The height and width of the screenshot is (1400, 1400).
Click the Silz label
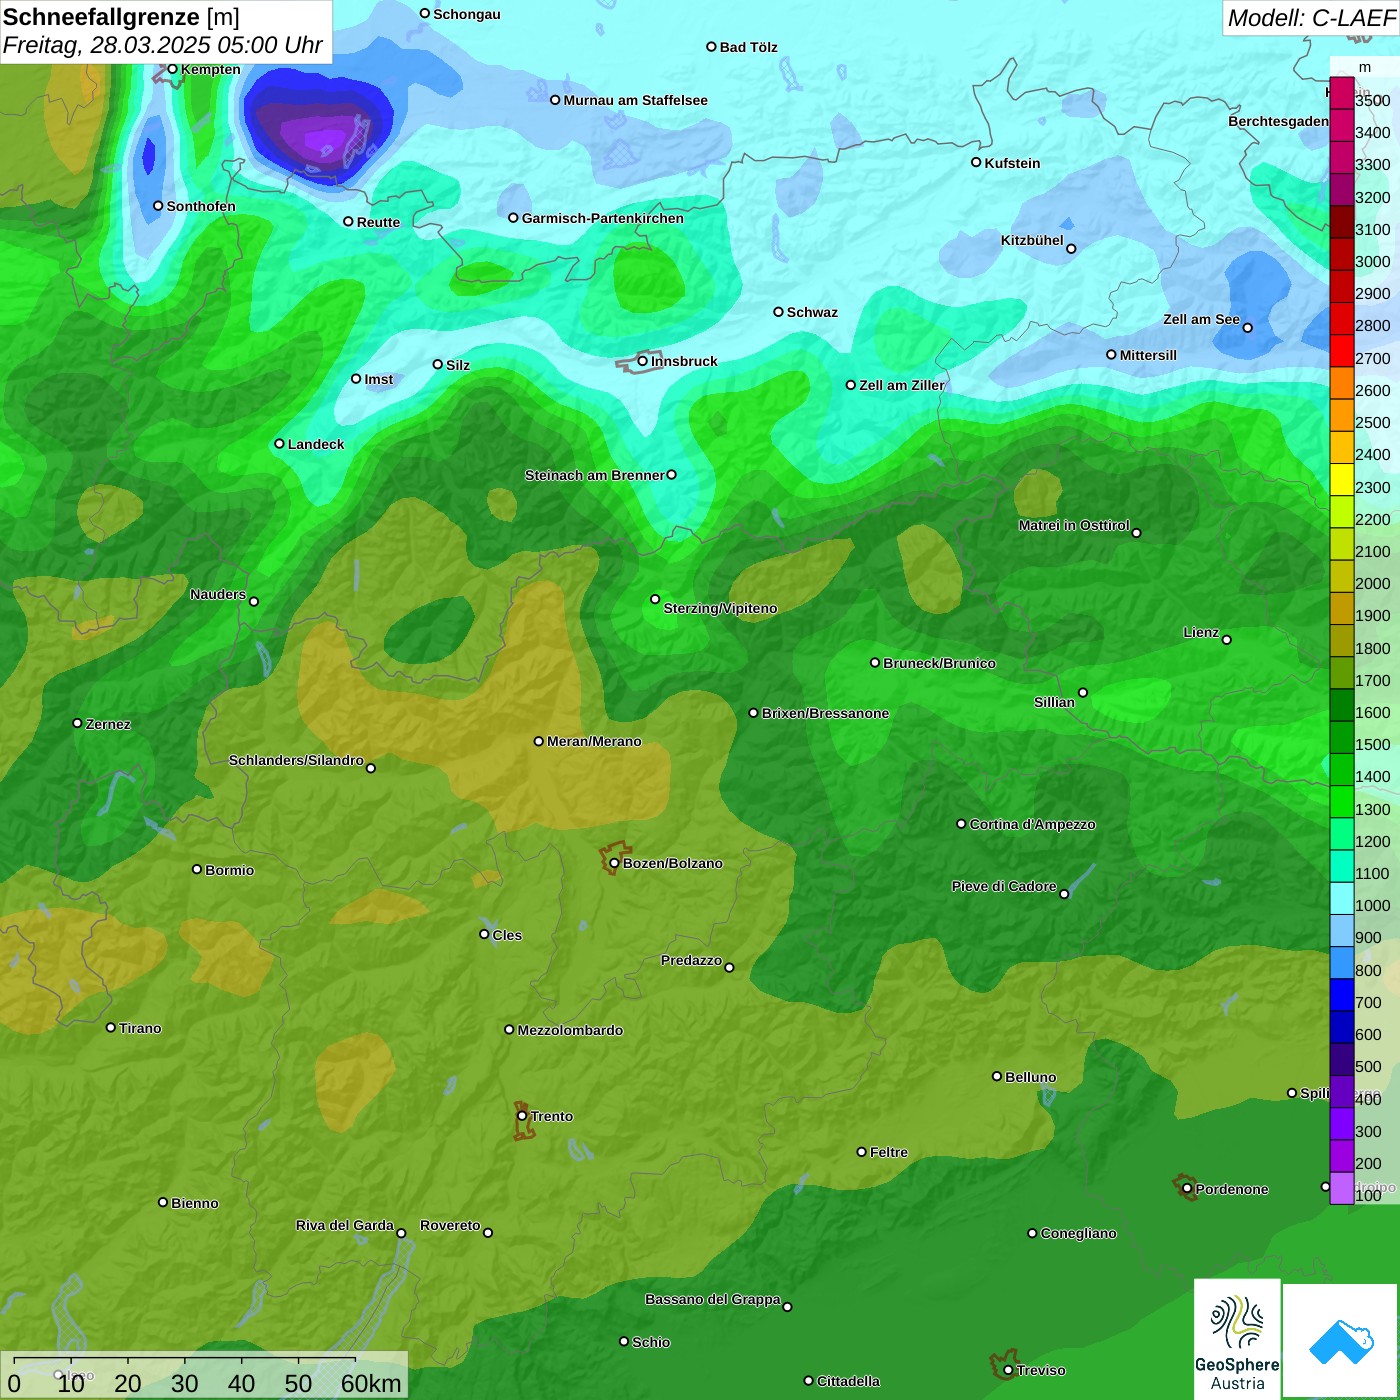458,365
